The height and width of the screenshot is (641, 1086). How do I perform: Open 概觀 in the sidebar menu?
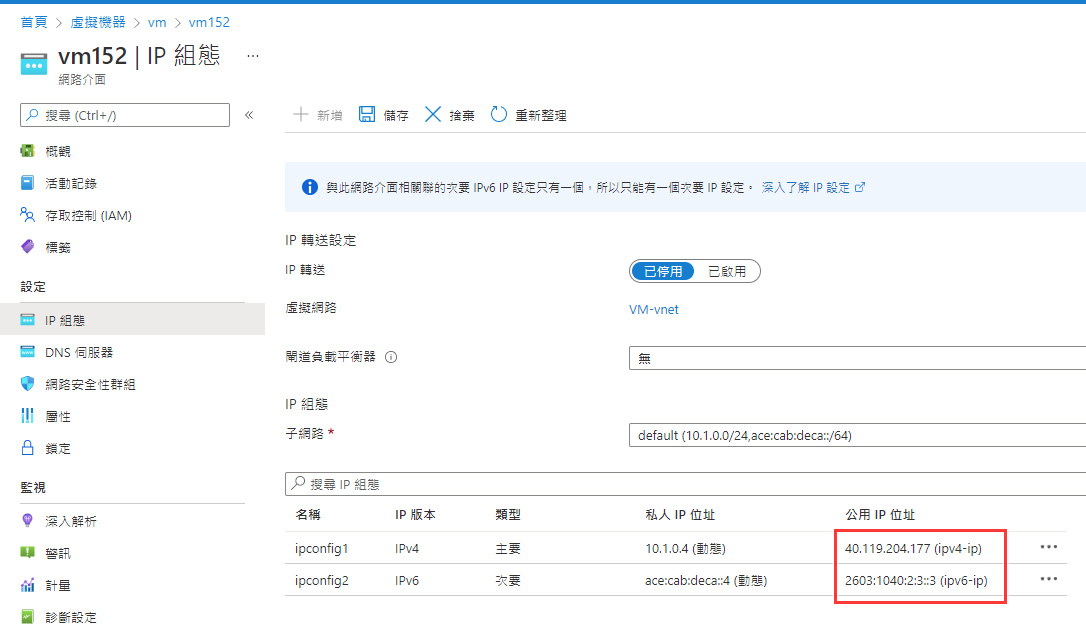(58, 151)
